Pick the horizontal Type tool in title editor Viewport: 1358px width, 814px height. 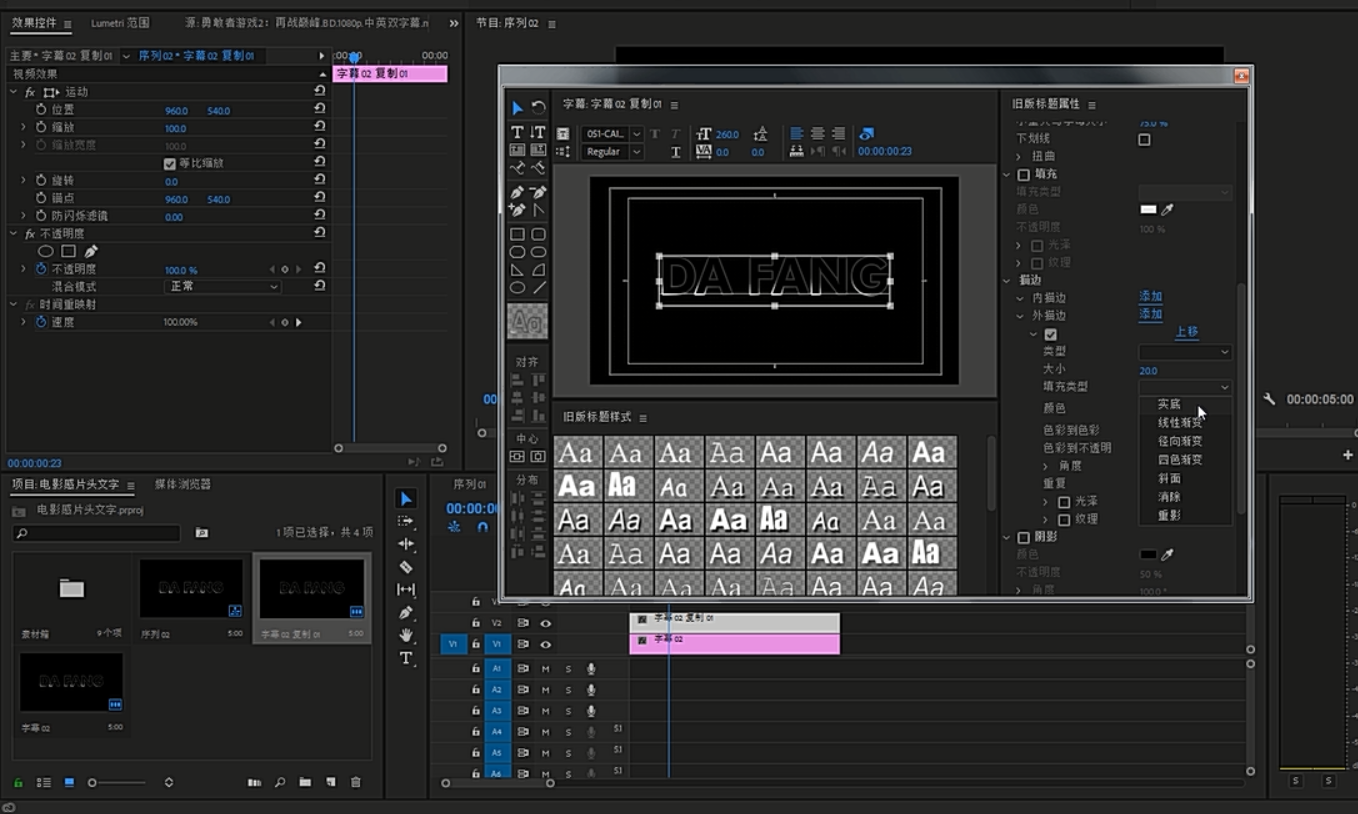(517, 132)
